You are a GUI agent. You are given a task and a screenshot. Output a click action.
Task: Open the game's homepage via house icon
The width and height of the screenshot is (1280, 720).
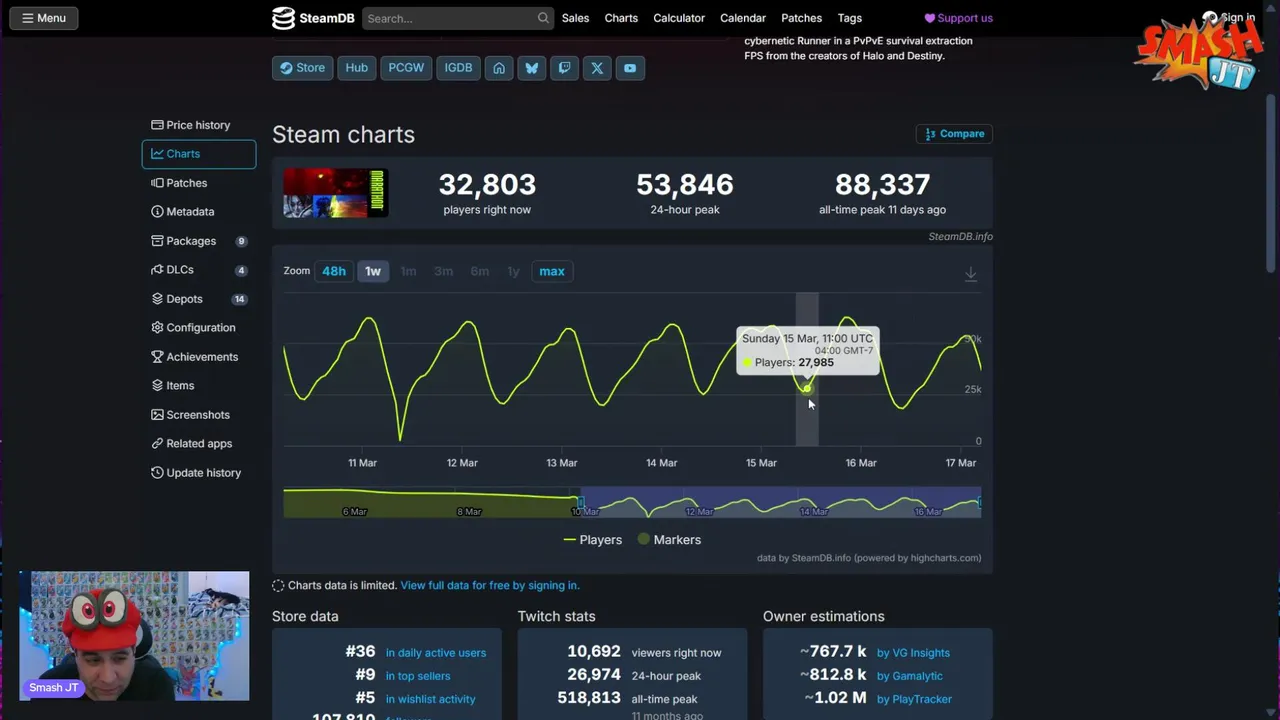(x=499, y=68)
